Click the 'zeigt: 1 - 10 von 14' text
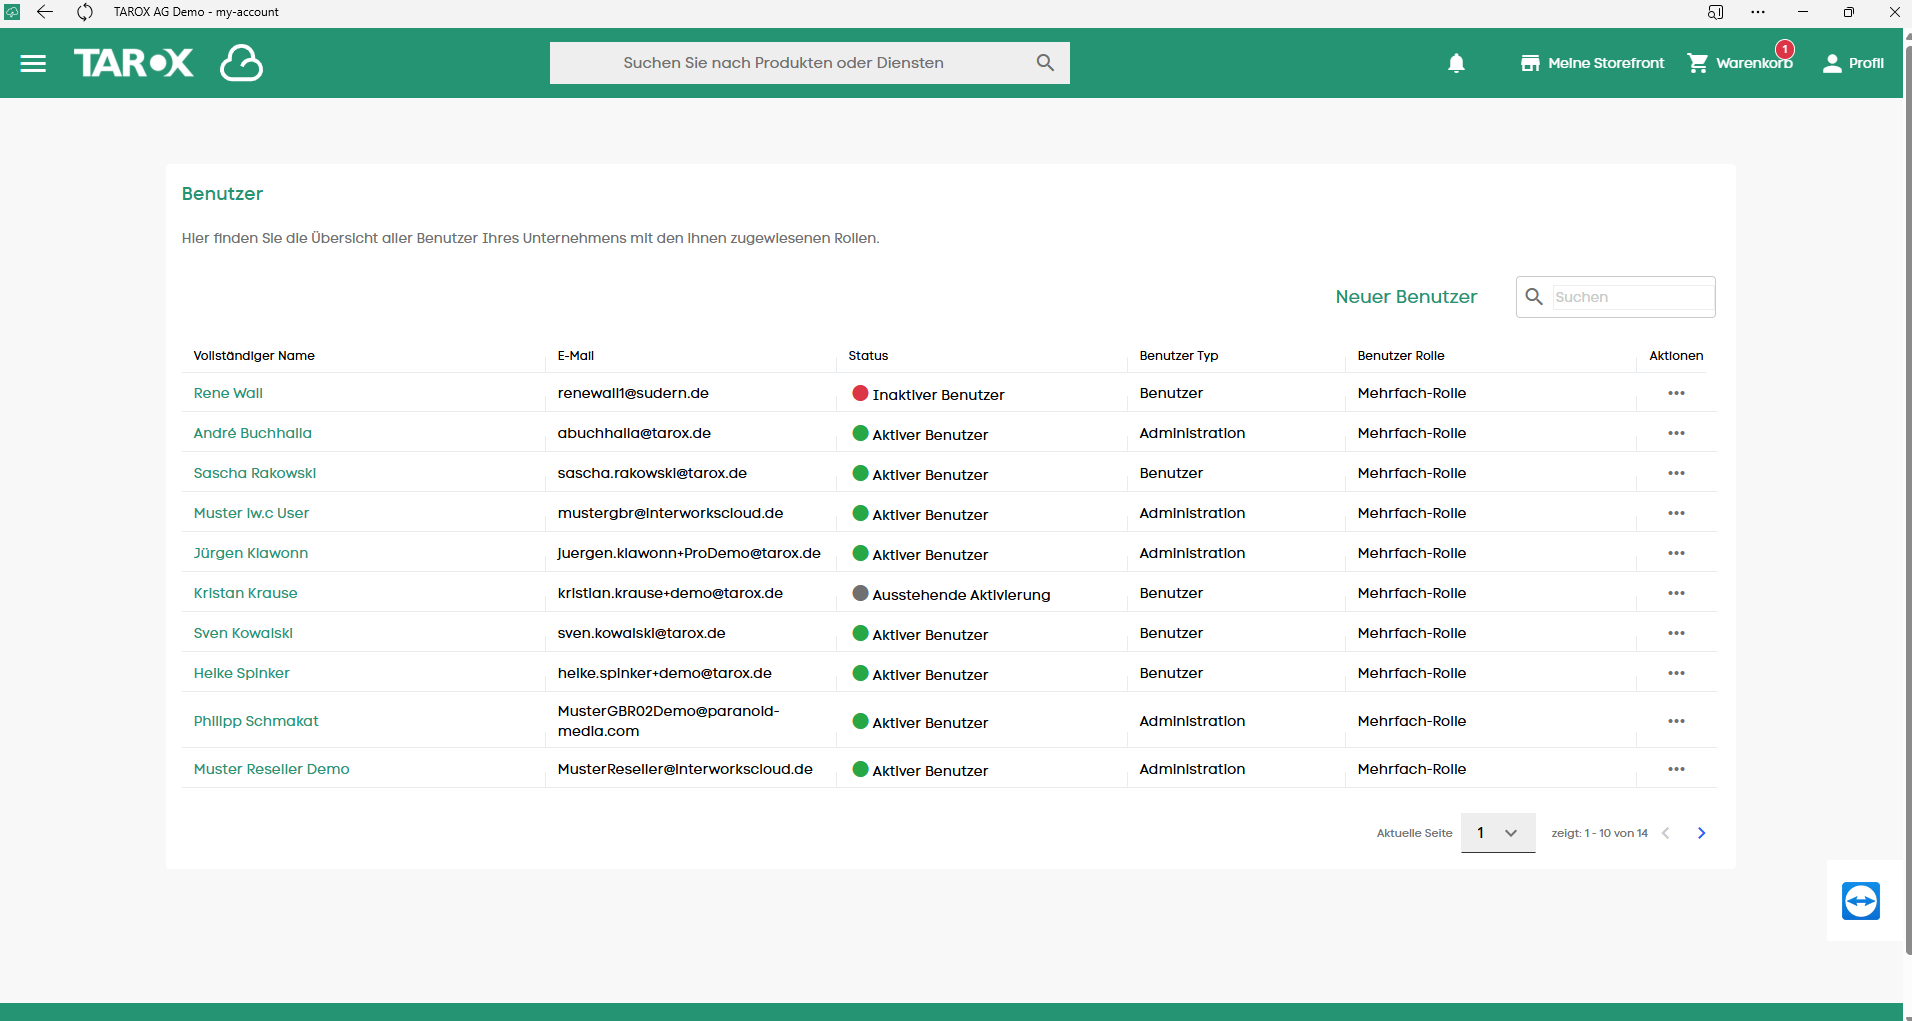The image size is (1912, 1021). point(1599,833)
